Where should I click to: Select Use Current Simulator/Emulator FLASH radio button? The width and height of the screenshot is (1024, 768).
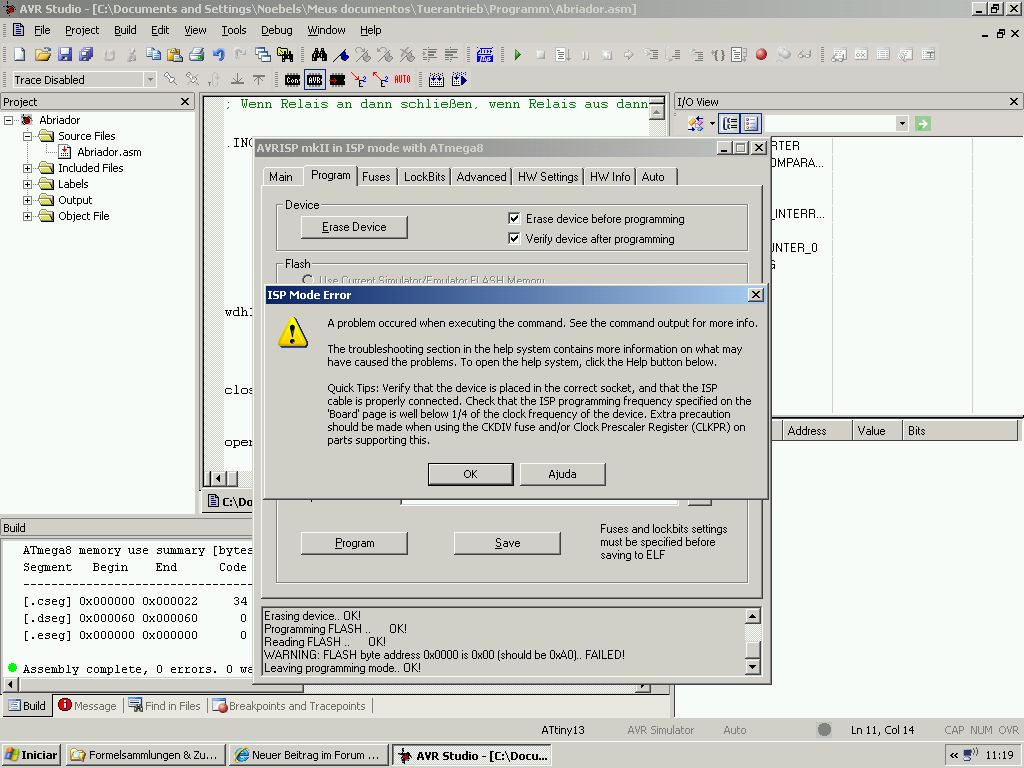[308, 280]
